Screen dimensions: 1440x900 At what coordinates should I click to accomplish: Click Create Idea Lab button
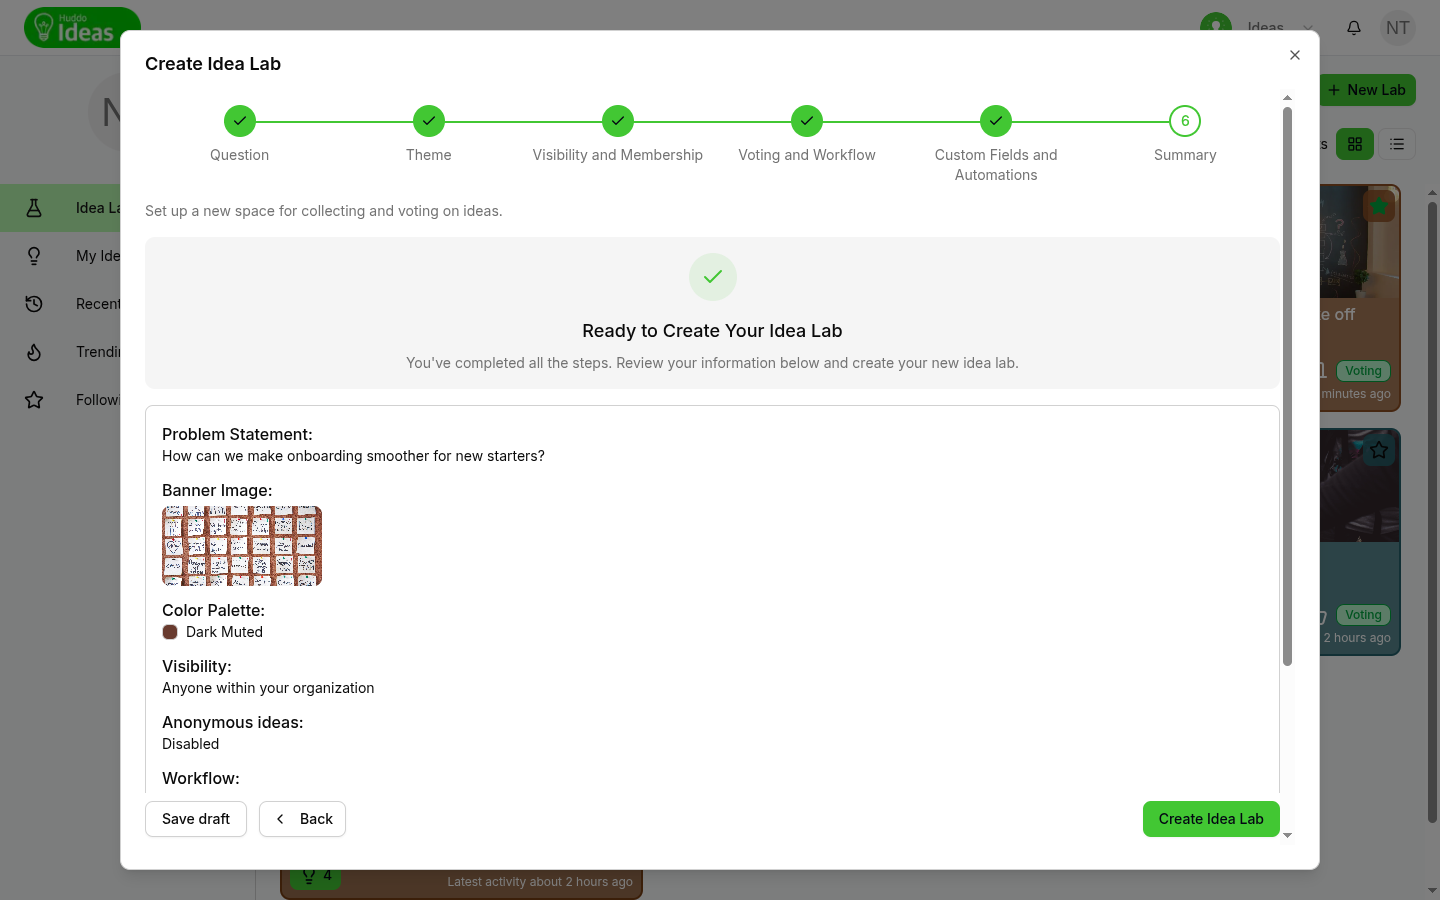(1211, 819)
